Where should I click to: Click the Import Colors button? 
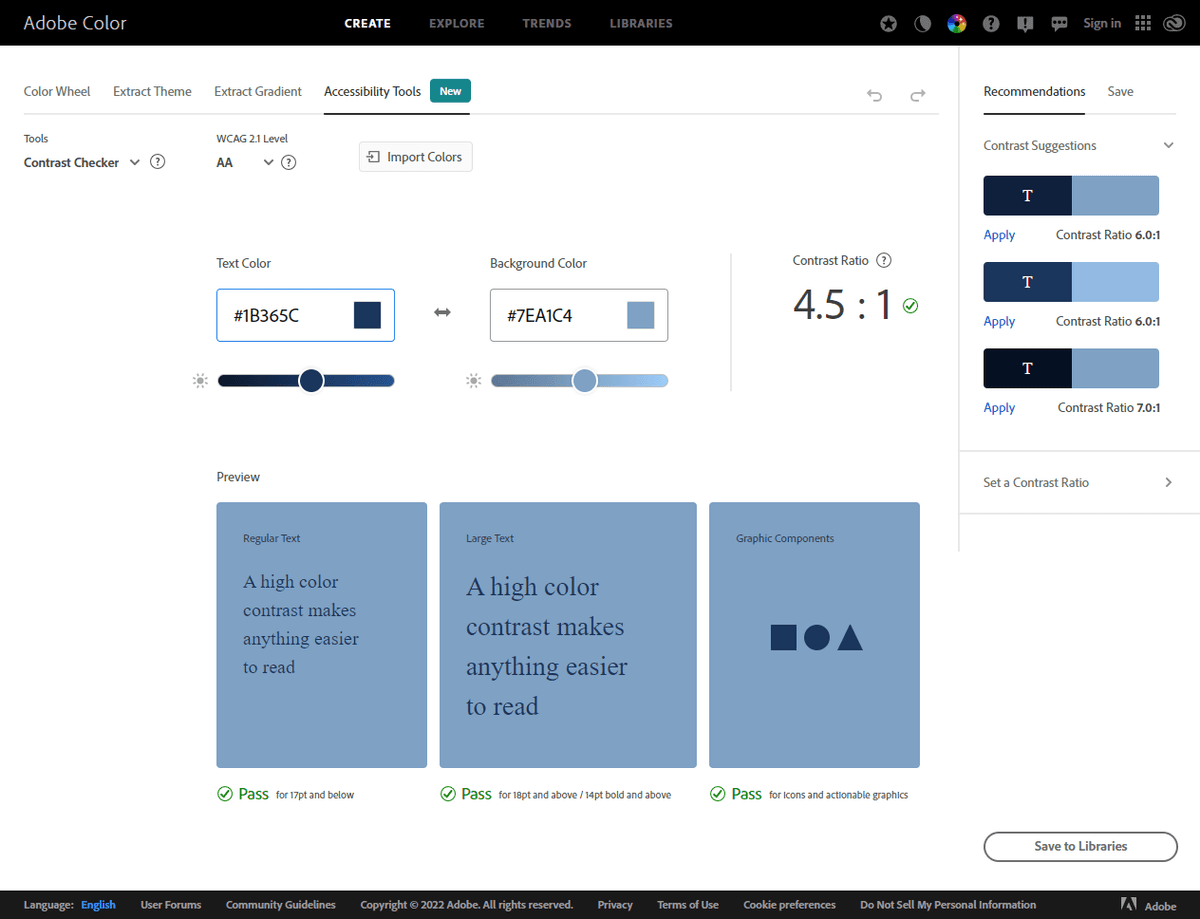pyautogui.click(x=415, y=157)
